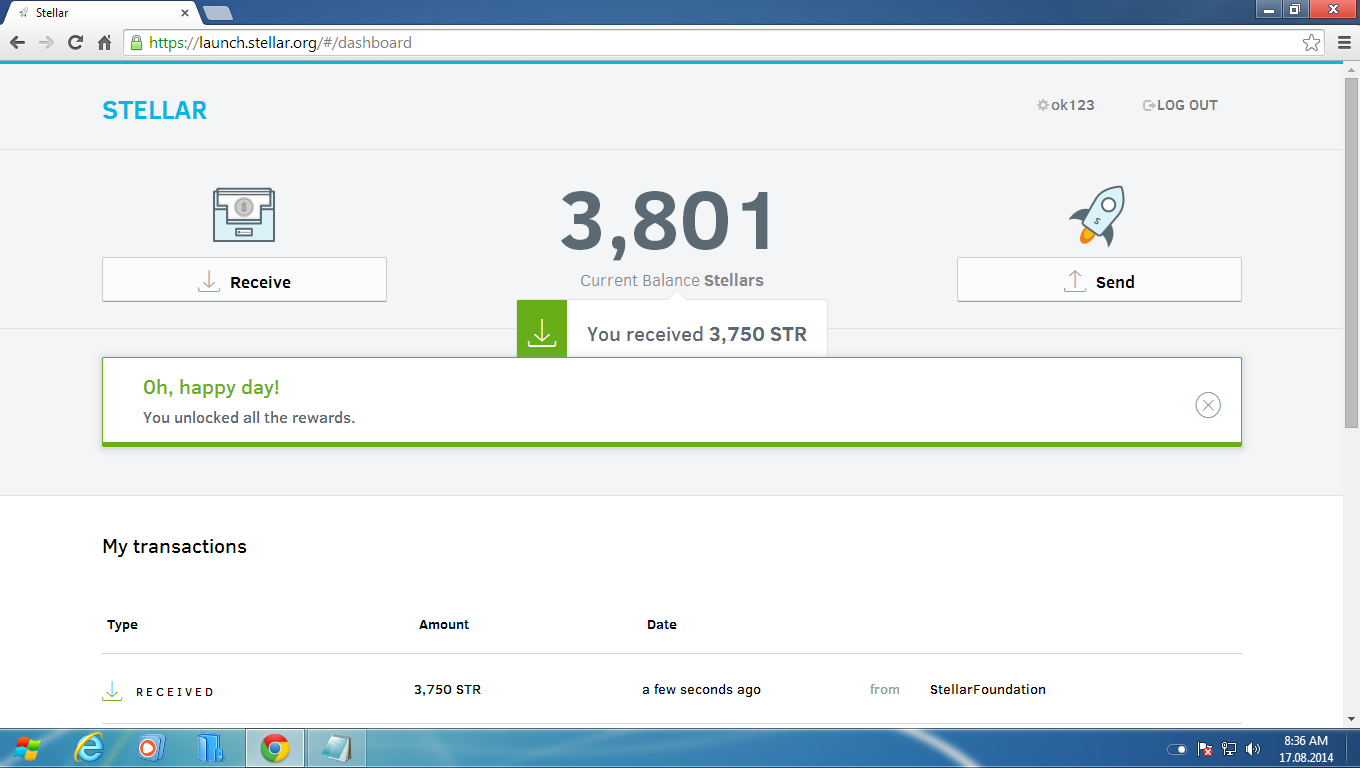Click the Action Center flag tray icon

[x=1206, y=749]
